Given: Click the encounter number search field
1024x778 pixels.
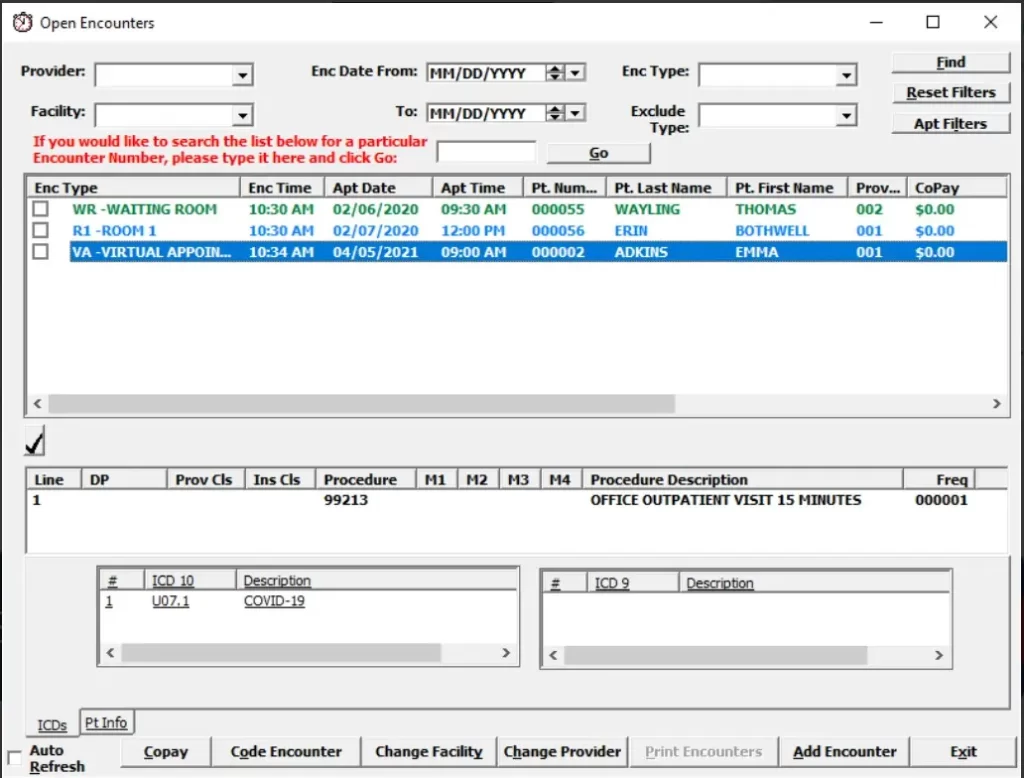Looking at the screenshot, I should [x=485, y=150].
